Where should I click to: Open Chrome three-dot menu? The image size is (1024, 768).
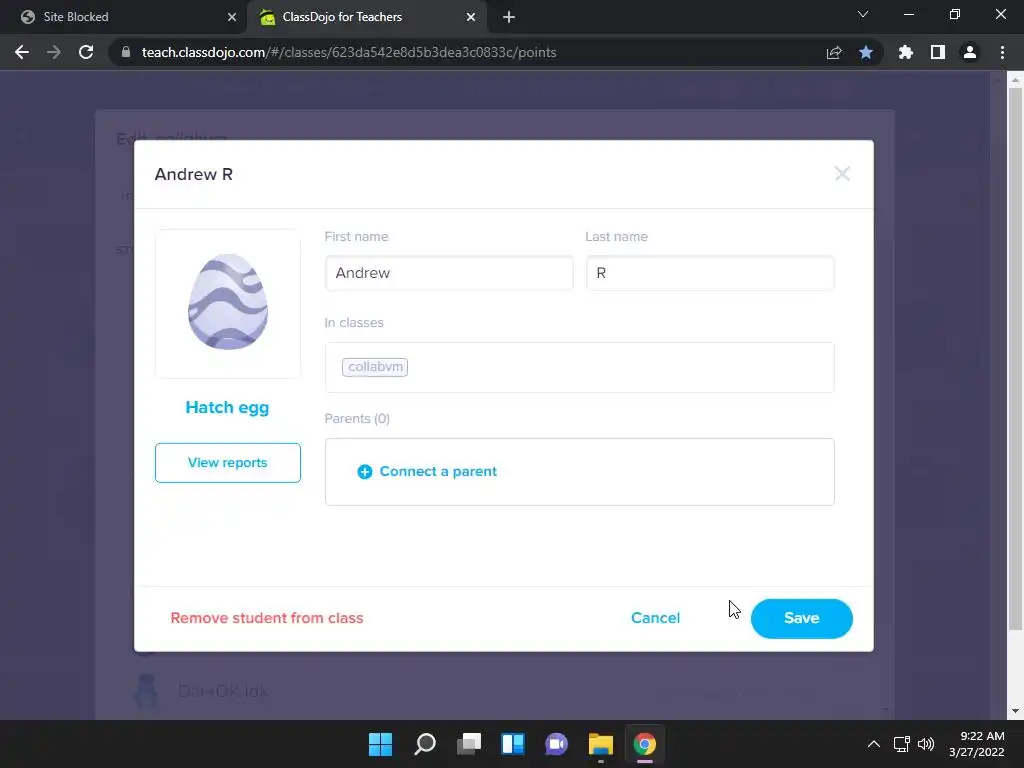coord(1002,52)
